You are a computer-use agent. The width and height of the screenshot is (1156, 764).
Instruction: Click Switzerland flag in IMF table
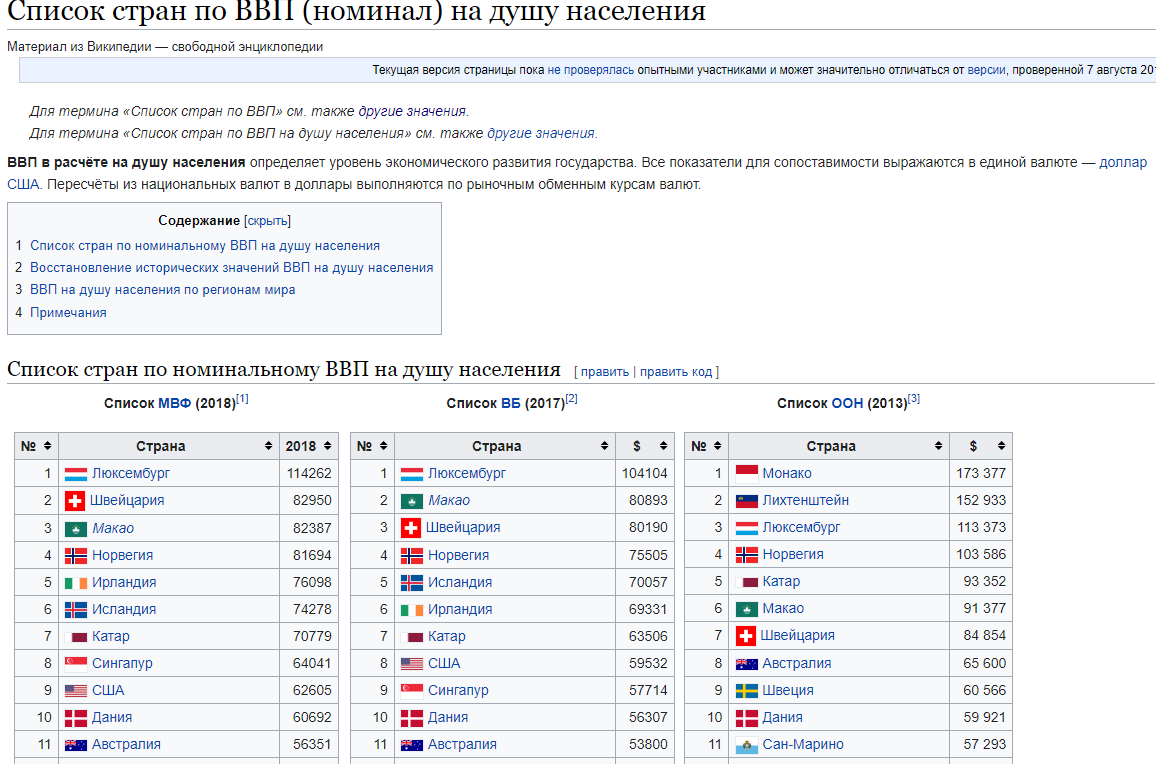(74, 501)
